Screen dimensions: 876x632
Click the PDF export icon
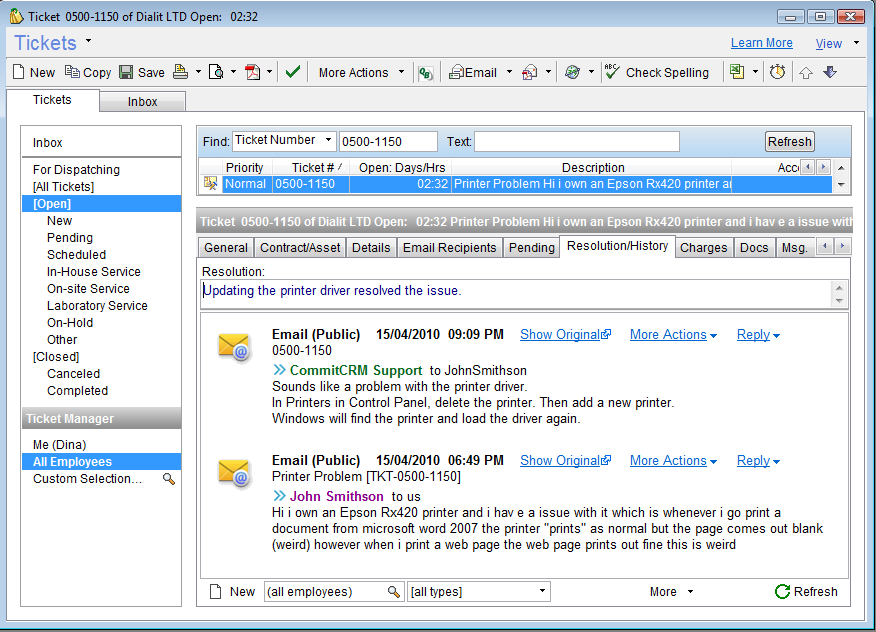click(253, 72)
